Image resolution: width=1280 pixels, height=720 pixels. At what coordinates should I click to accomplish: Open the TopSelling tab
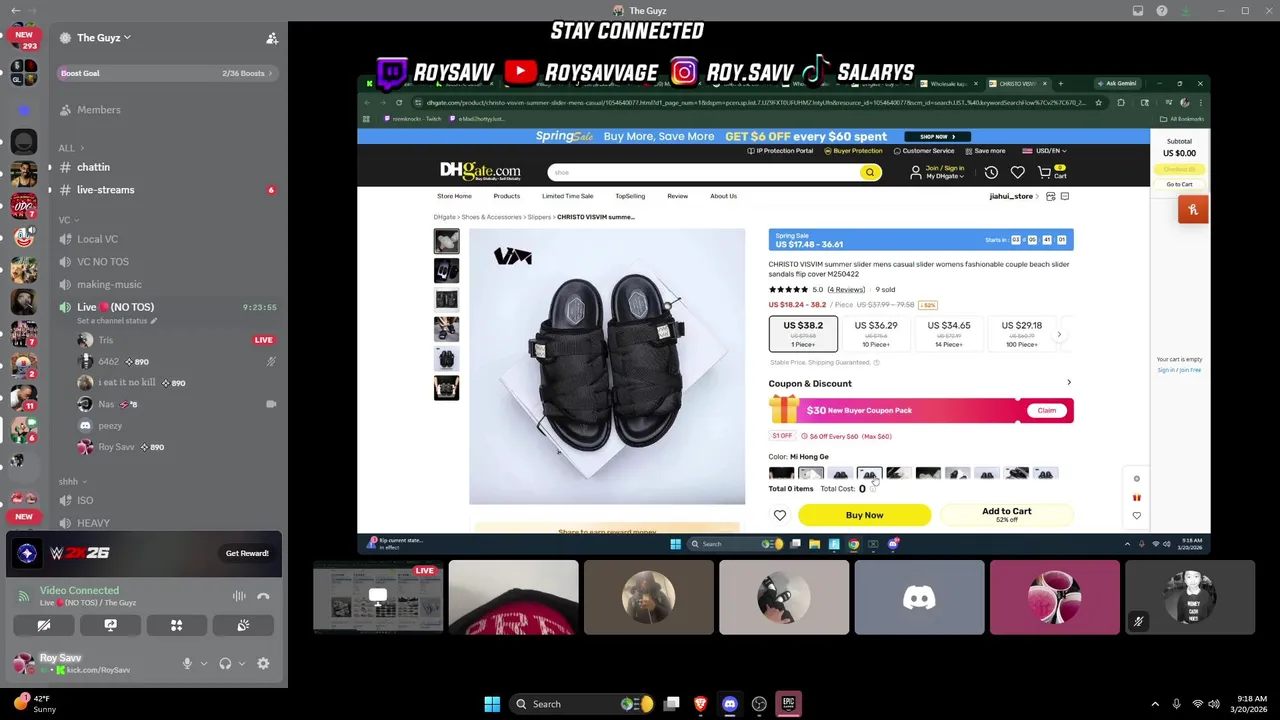coord(630,196)
